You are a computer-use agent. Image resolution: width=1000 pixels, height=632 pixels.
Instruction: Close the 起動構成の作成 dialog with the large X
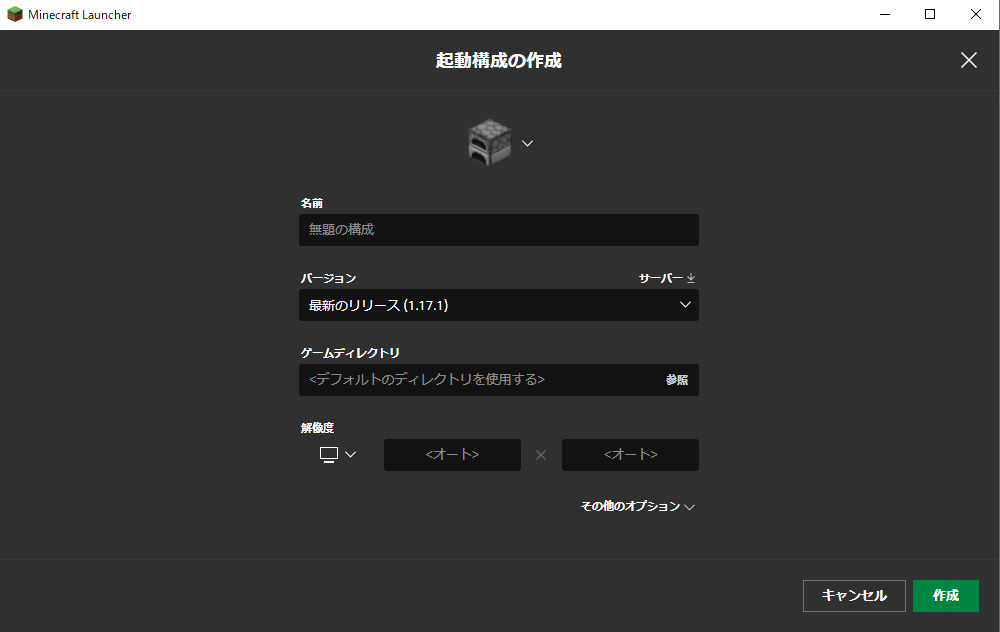(968, 60)
